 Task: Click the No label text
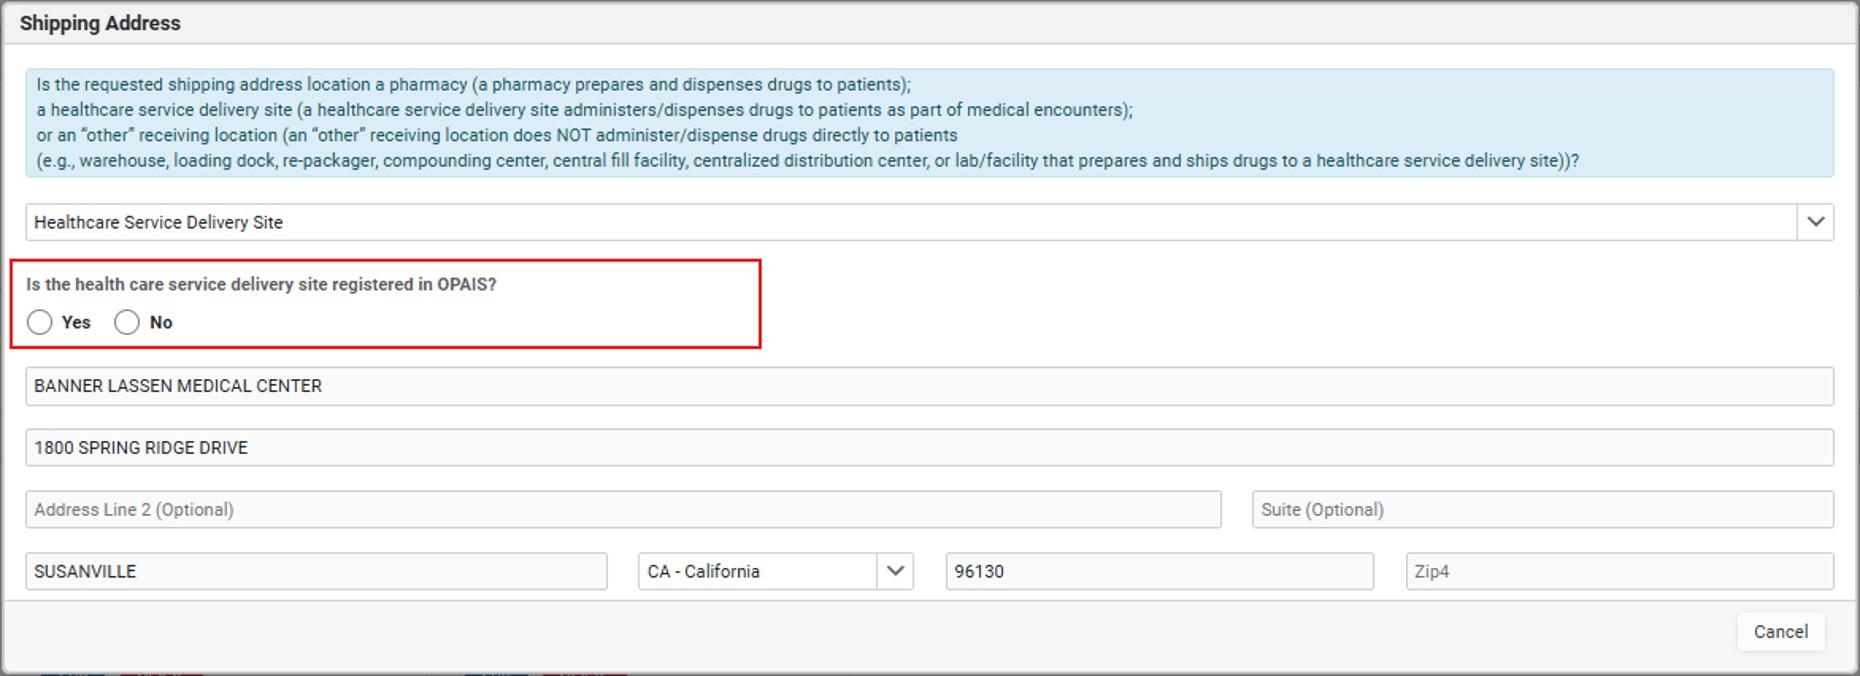161,322
